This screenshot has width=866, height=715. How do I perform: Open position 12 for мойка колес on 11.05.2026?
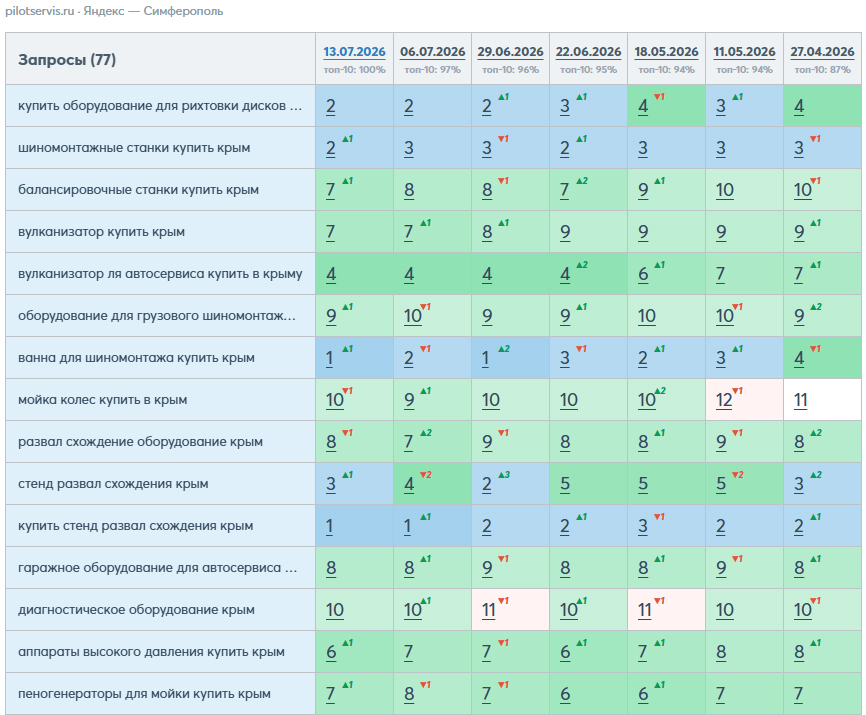pyautogui.click(x=724, y=400)
